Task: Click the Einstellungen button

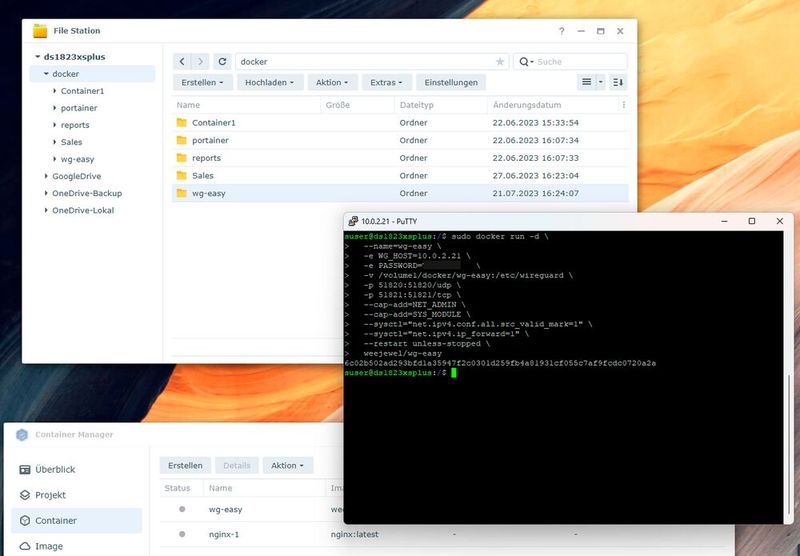Action: 451,82
